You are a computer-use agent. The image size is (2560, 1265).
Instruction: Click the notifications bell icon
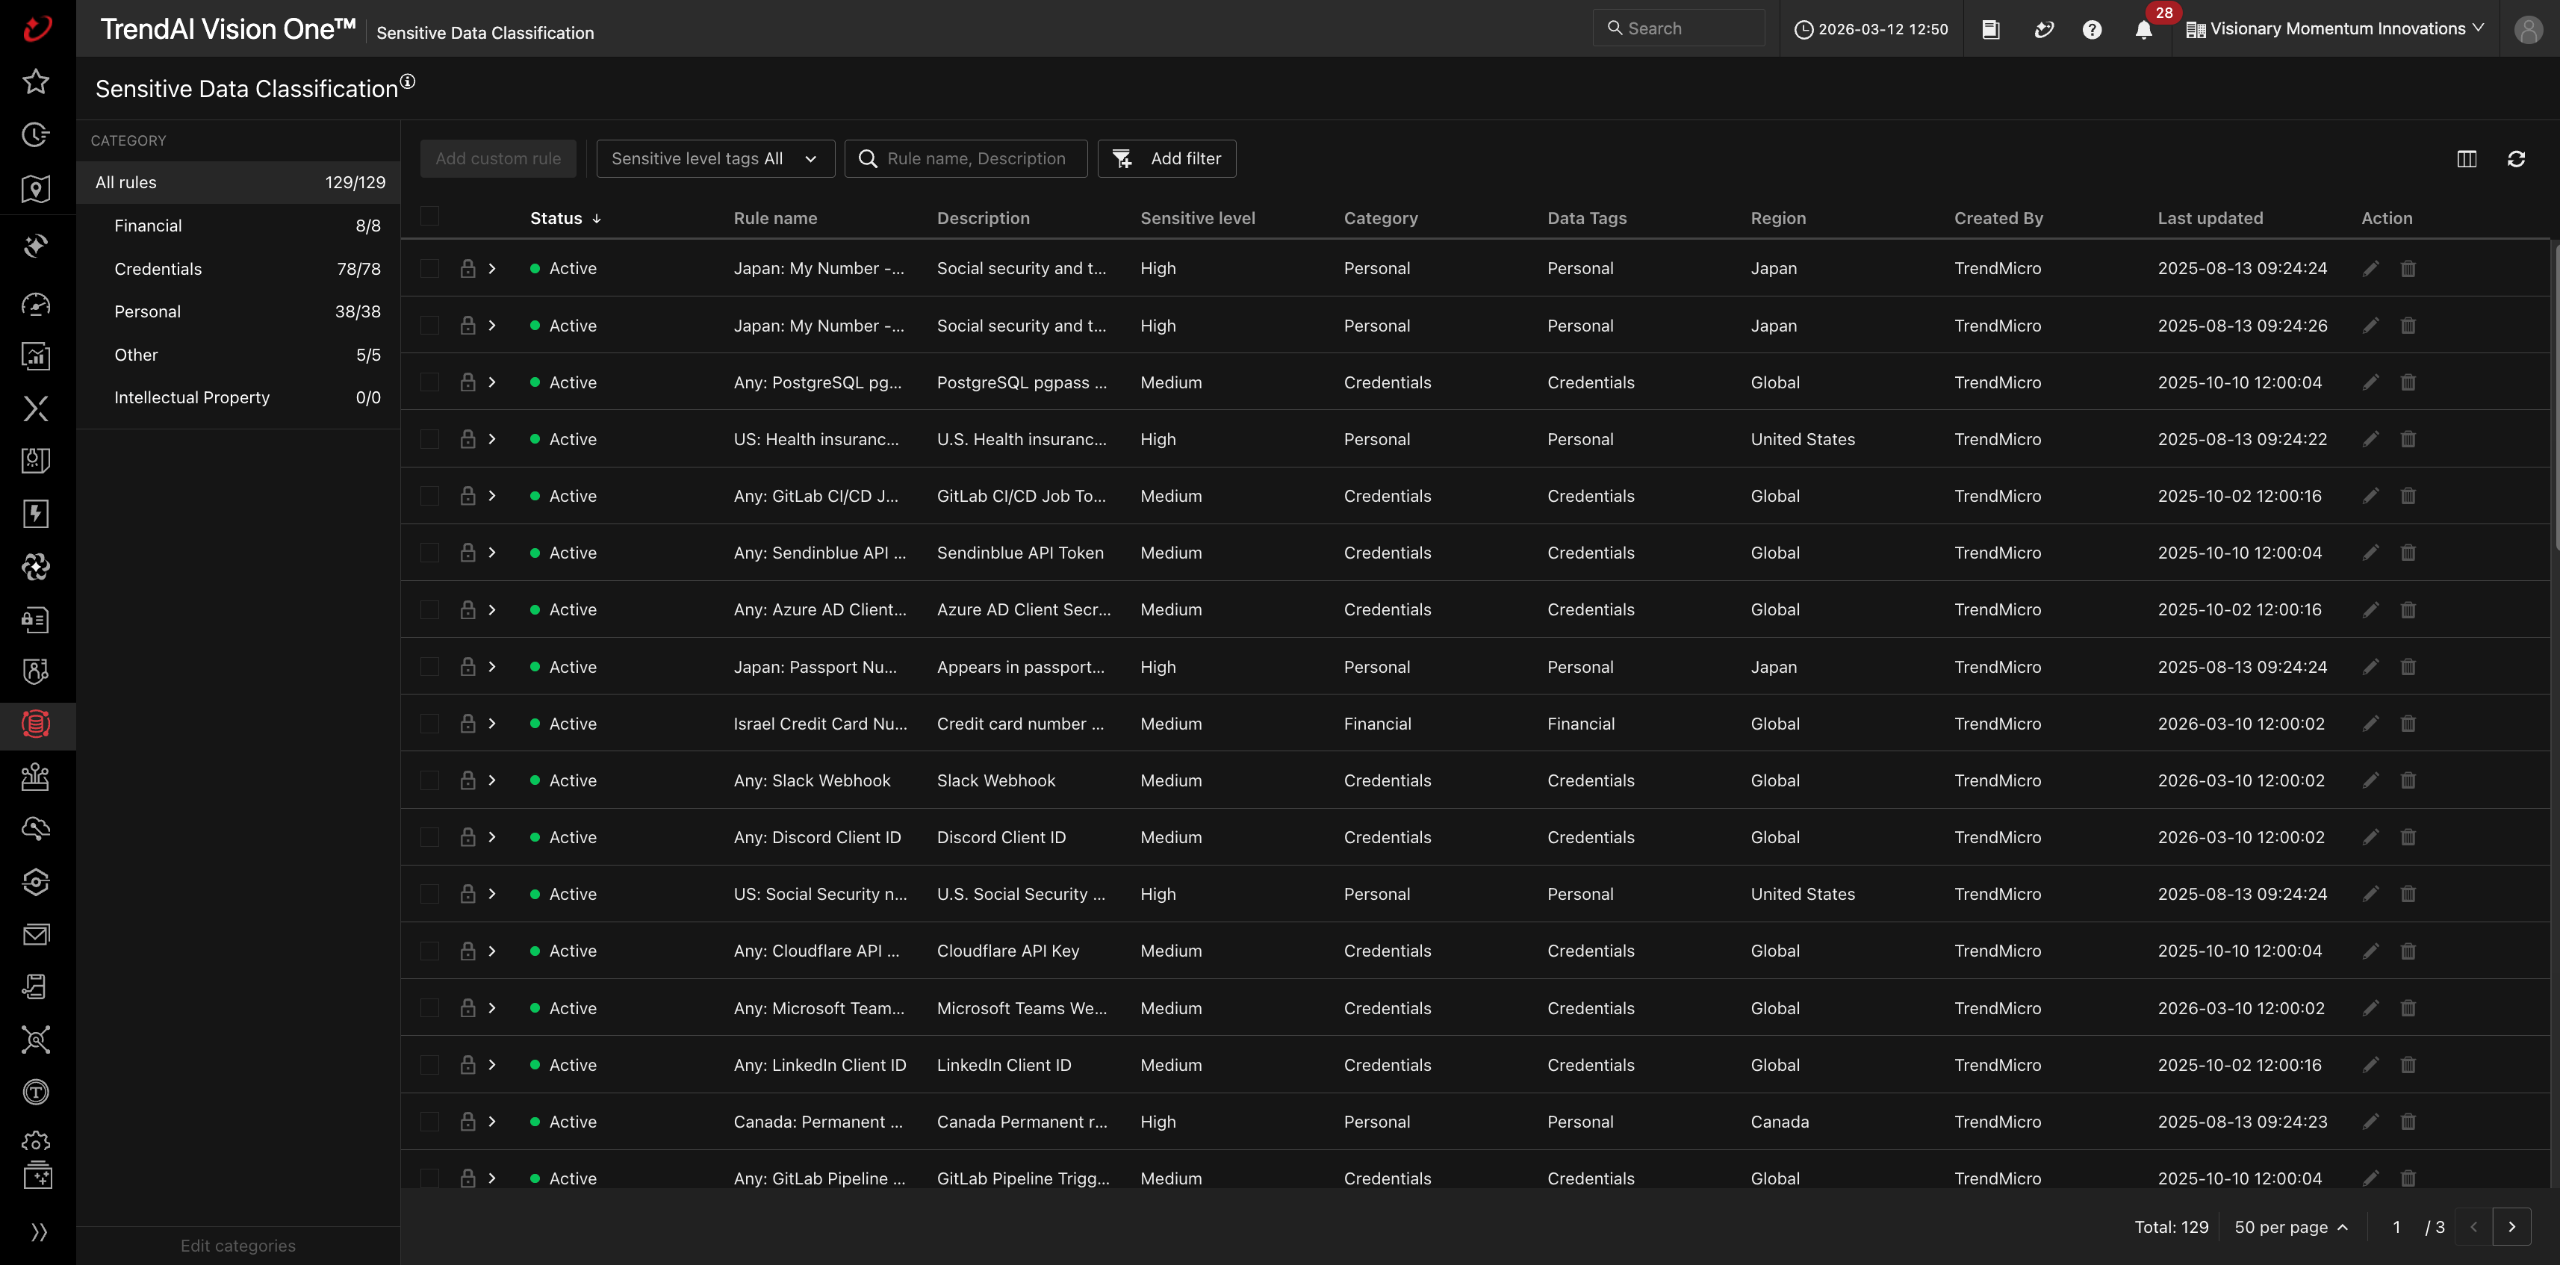pos(2143,30)
